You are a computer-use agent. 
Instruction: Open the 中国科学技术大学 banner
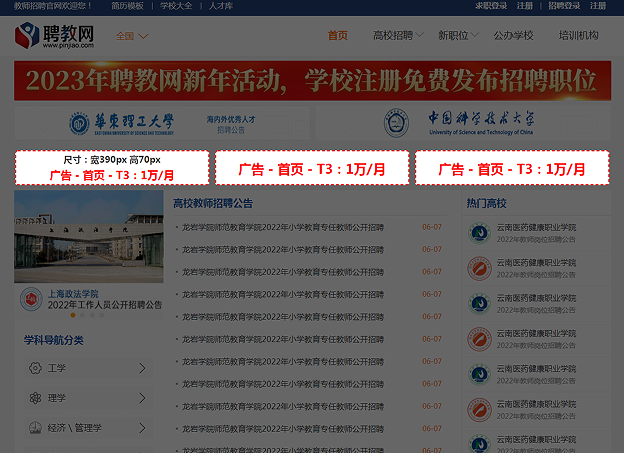pyautogui.click(x=463, y=123)
